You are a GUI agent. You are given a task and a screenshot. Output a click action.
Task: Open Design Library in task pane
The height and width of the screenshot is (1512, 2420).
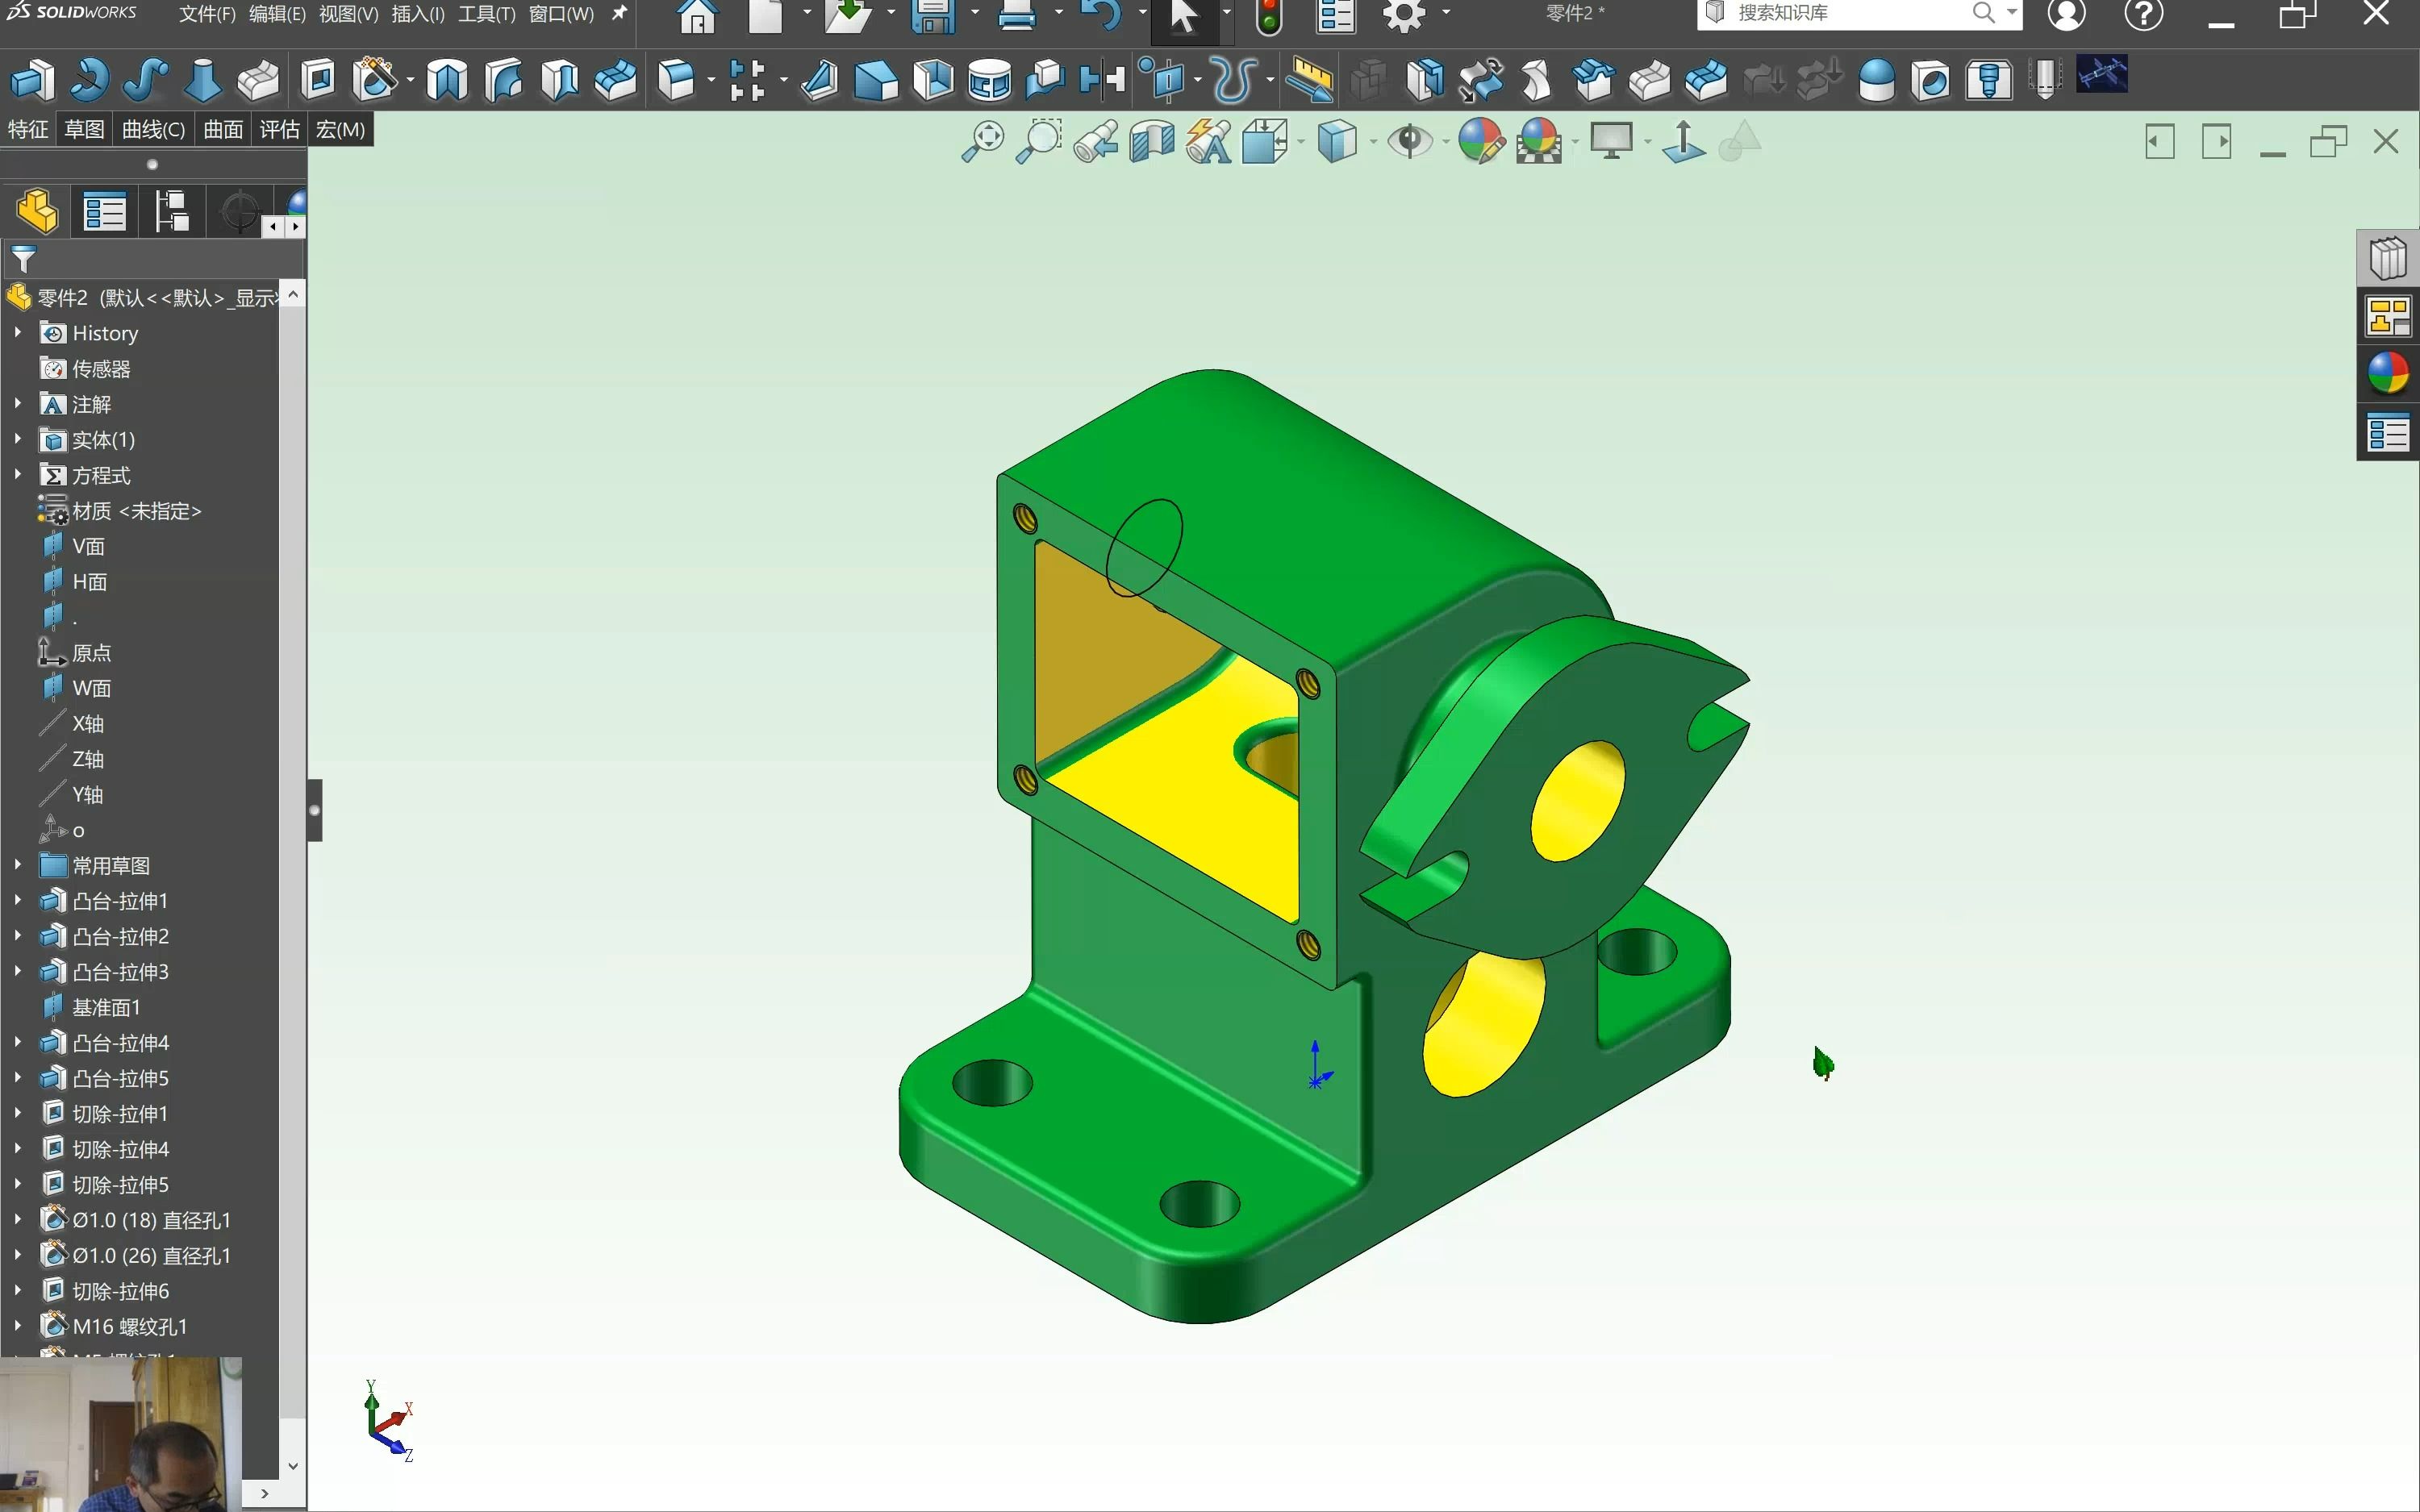(2388, 258)
